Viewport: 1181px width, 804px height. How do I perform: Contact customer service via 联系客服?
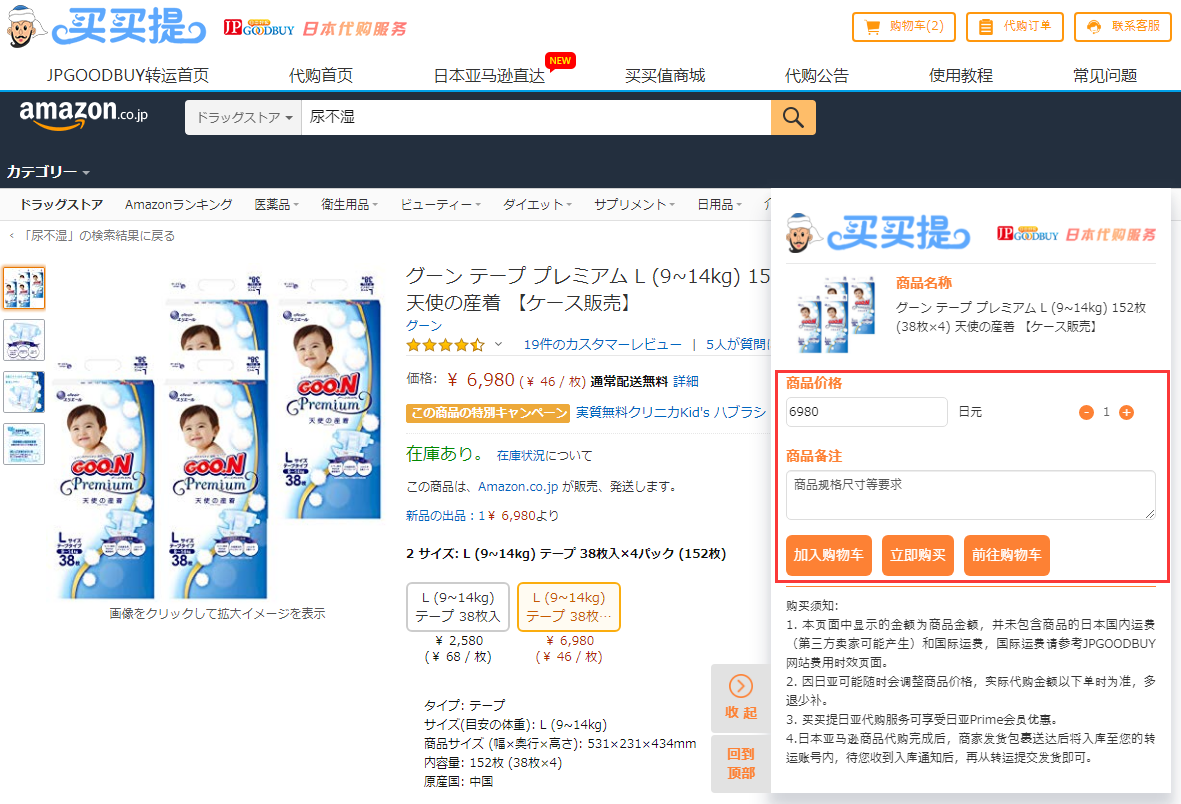(1122, 27)
